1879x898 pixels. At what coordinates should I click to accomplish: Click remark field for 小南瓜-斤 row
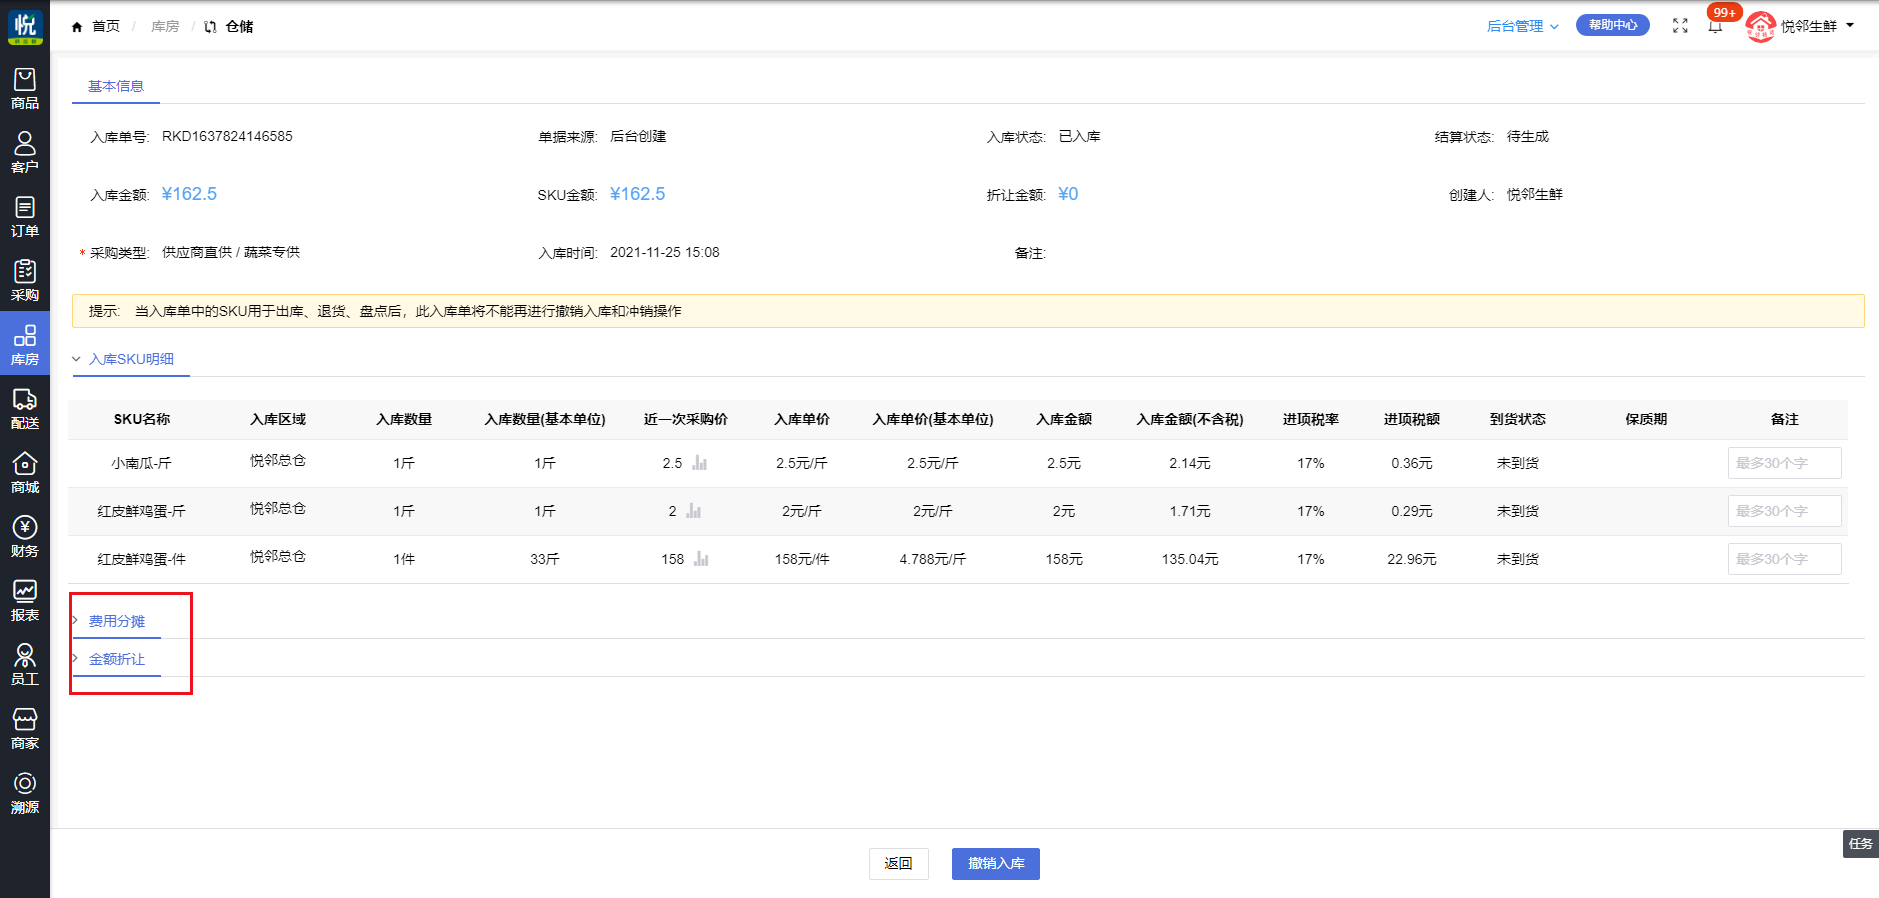pyautogui.click(x=1784, y=463)
